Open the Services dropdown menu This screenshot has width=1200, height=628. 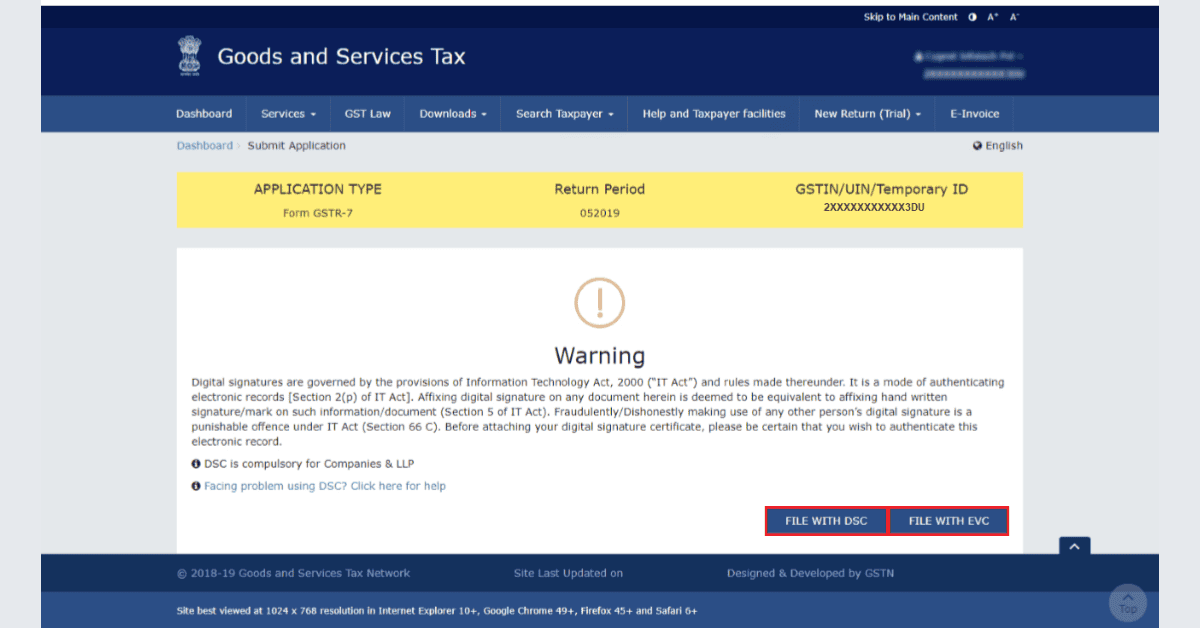[x=288, y=113]
